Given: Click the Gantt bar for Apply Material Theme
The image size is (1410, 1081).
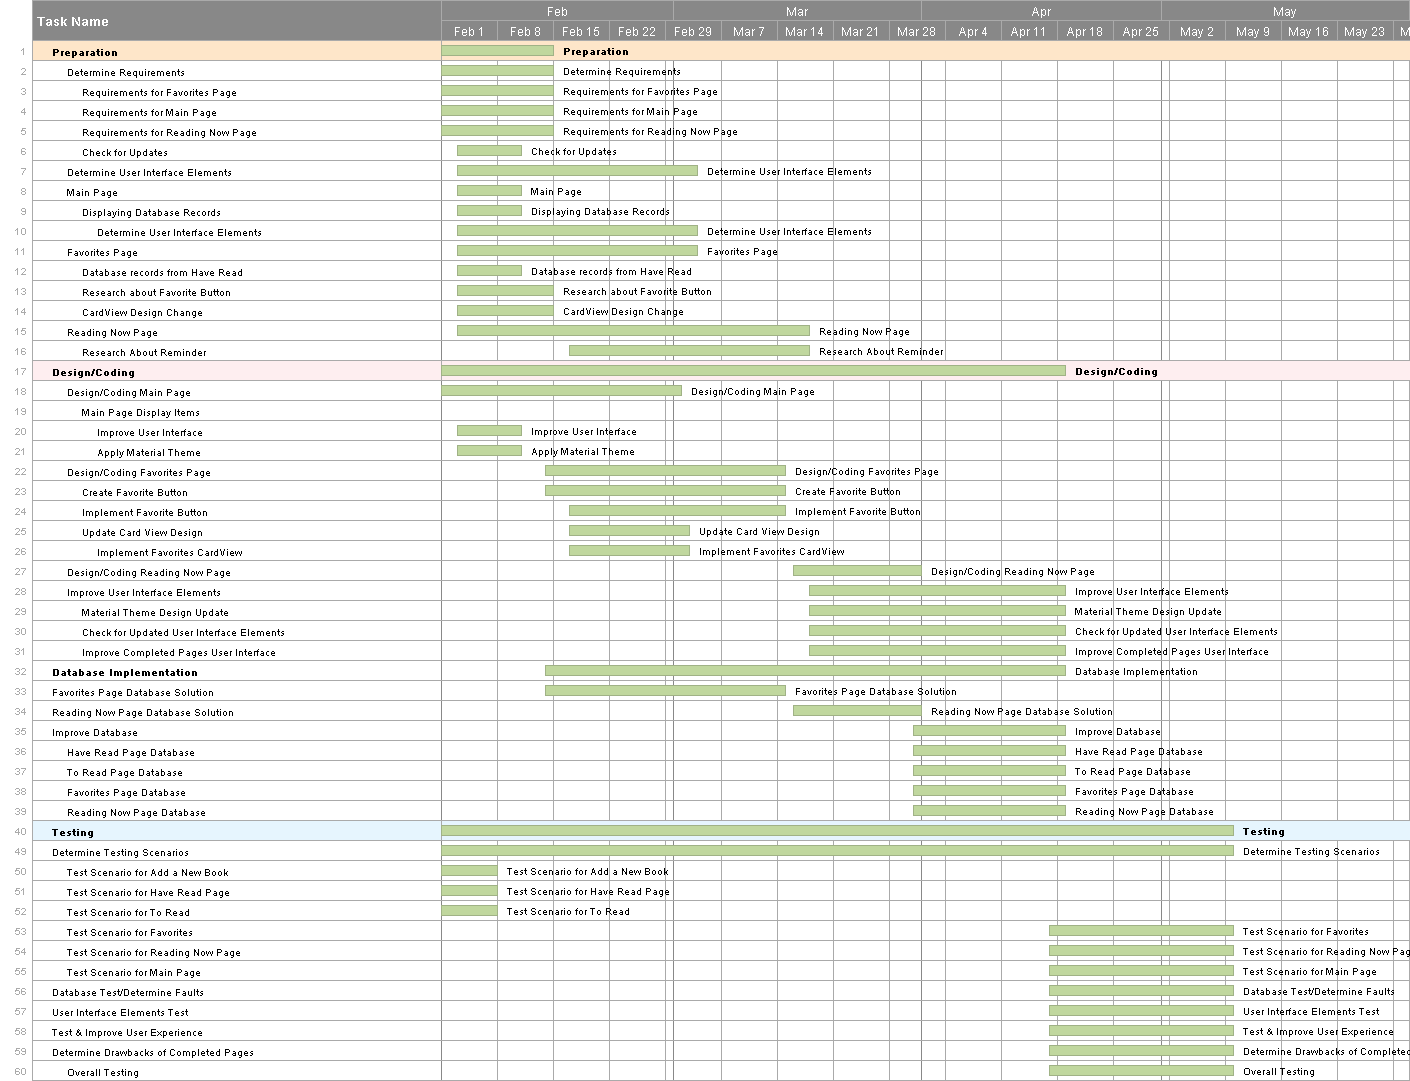Looking at the screenshot, I should pos(489,451).
